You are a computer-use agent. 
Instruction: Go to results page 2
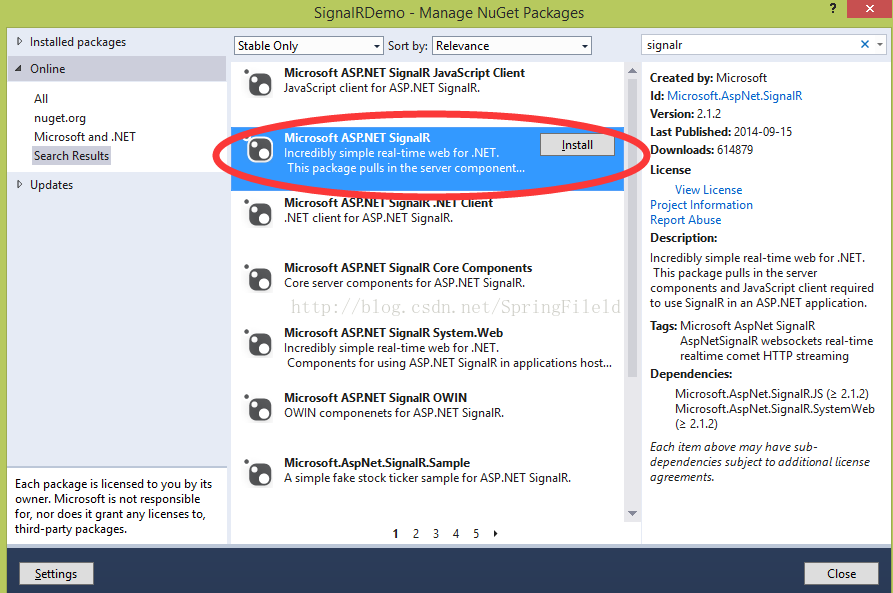tap(416, 534)
